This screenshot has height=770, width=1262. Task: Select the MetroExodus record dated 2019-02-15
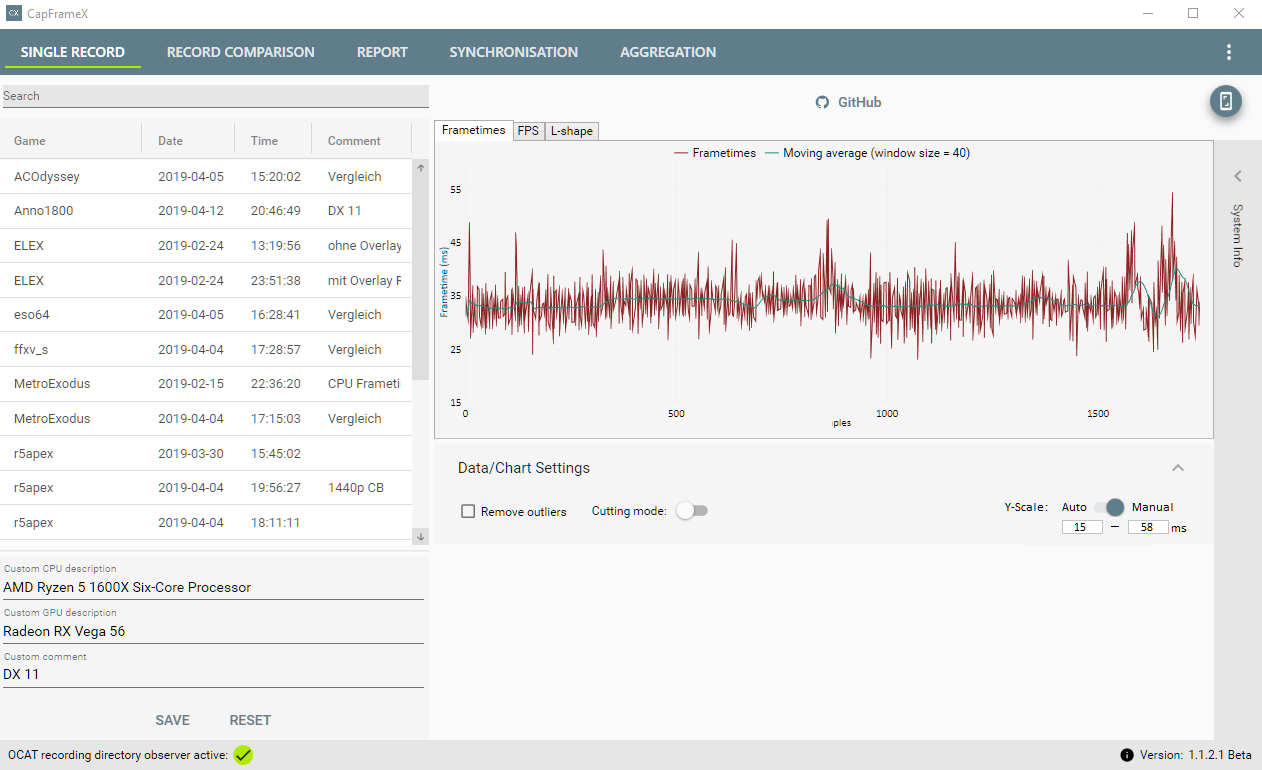206,384
